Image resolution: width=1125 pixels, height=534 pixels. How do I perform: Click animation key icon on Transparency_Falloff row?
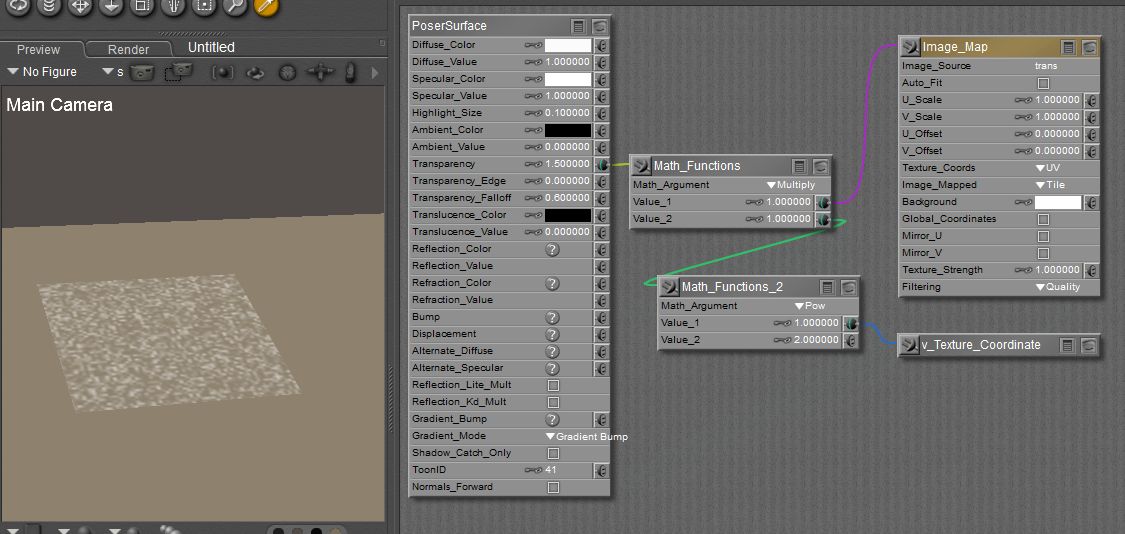coord(533,198)
